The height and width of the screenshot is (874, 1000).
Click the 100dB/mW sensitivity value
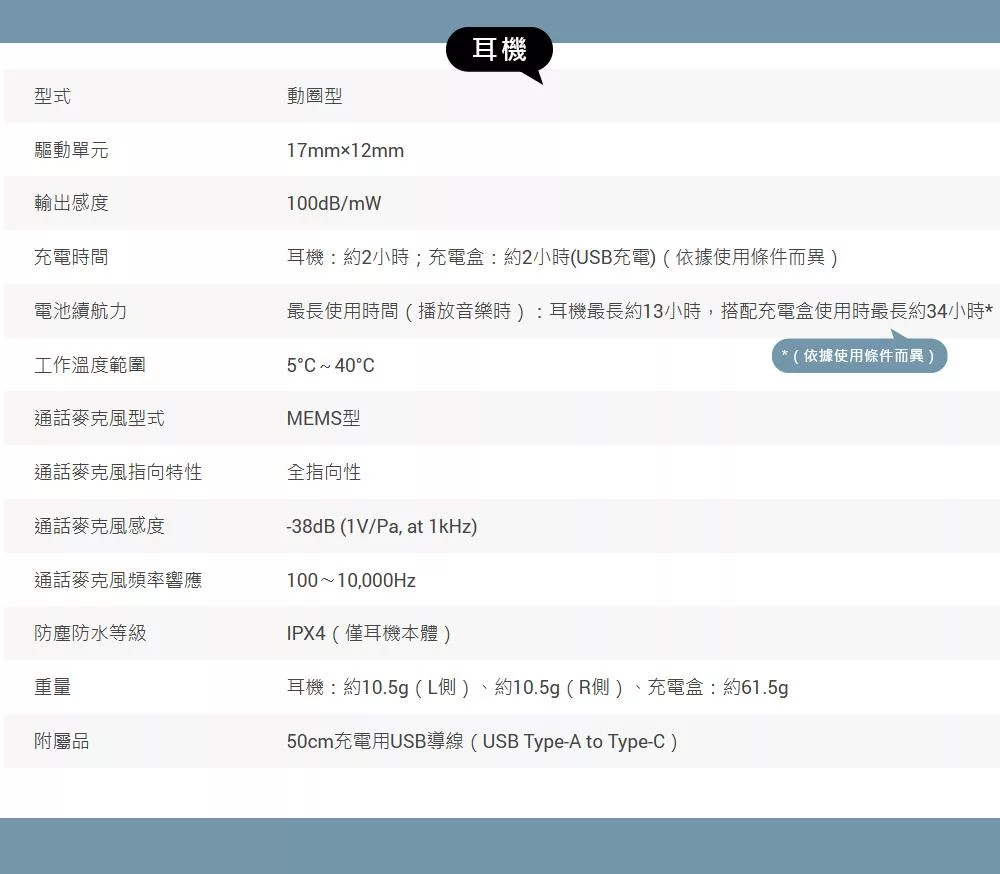(x=334, y=204)
